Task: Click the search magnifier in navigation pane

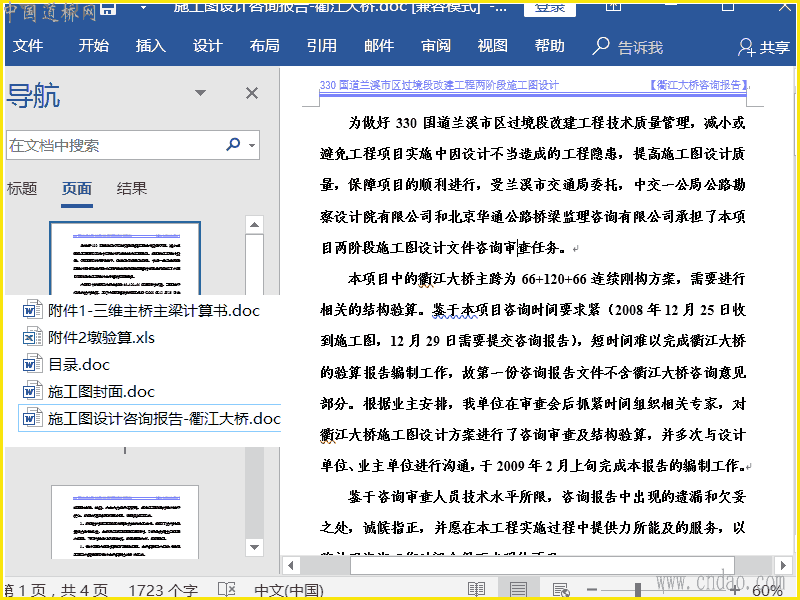Action: pos(233,145)
